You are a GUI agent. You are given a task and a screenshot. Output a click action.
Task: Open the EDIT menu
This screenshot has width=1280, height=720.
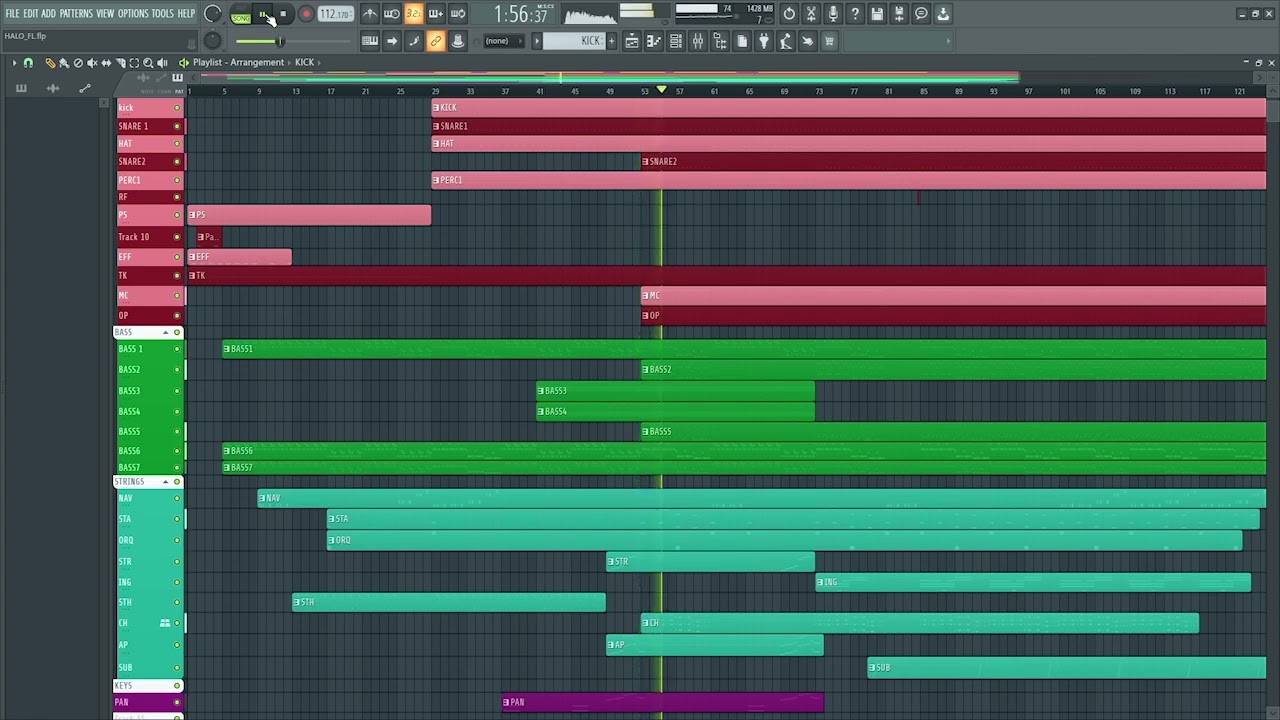click(x=31, y=14)
